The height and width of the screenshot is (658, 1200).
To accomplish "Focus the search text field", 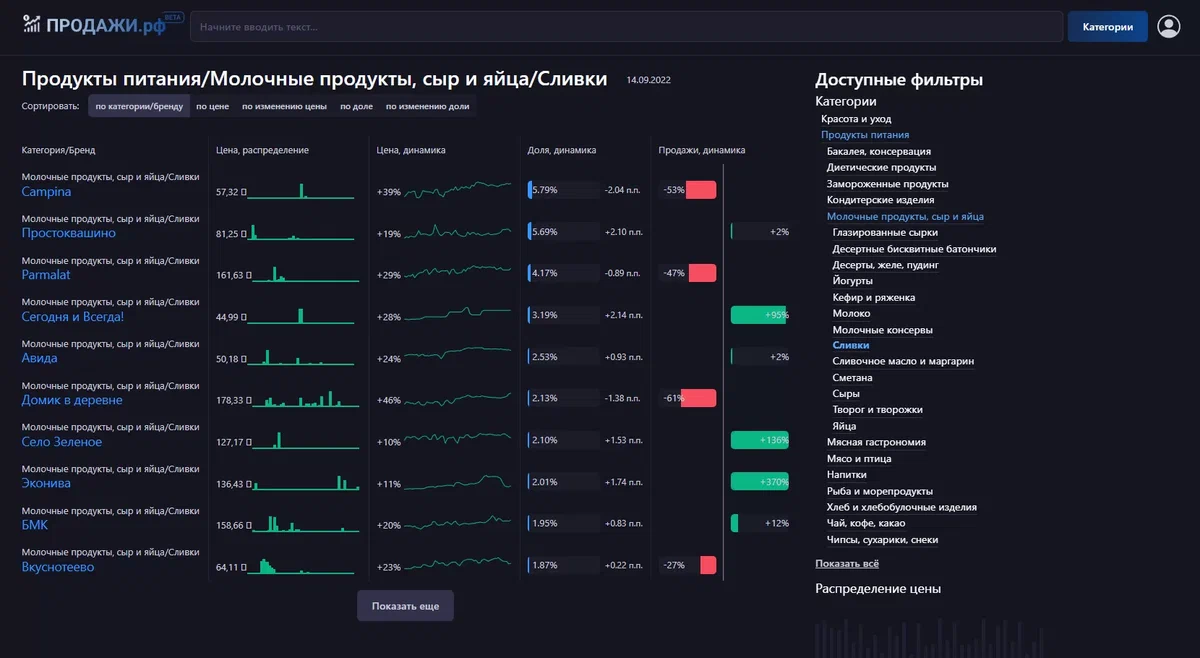I will [626, 27].
